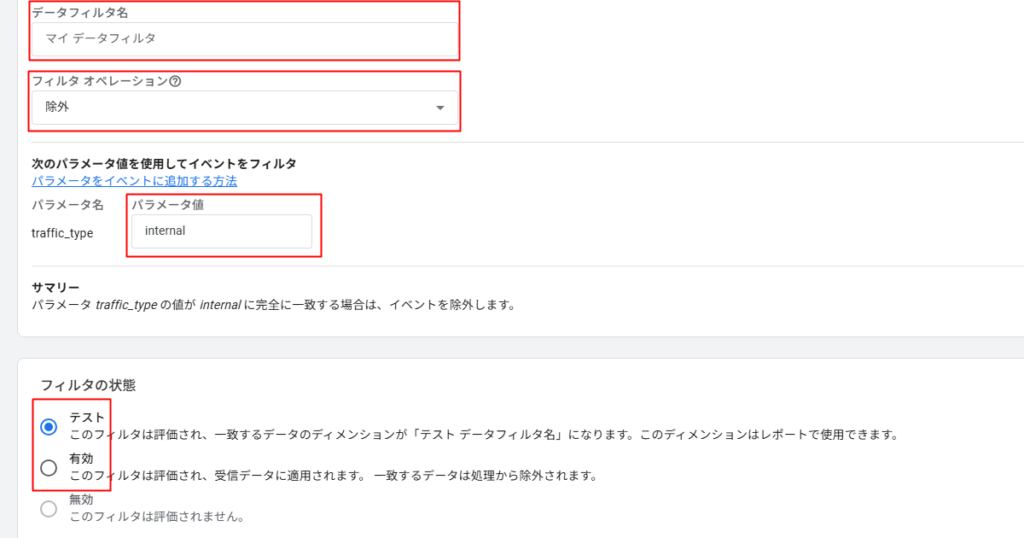This screenshot has width=1024, height=538.
Task: Click the 次のパラメータ値を使用してイベントをフィルタ heading
Action: tap(164, 163)
